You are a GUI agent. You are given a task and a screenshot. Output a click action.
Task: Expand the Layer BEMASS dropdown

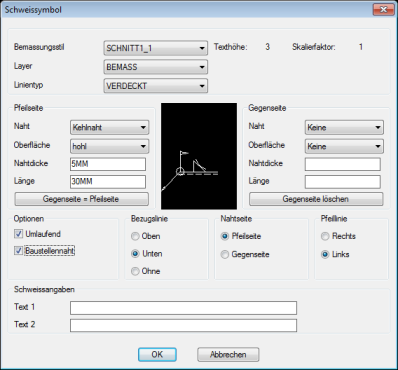tap(156, 67)
